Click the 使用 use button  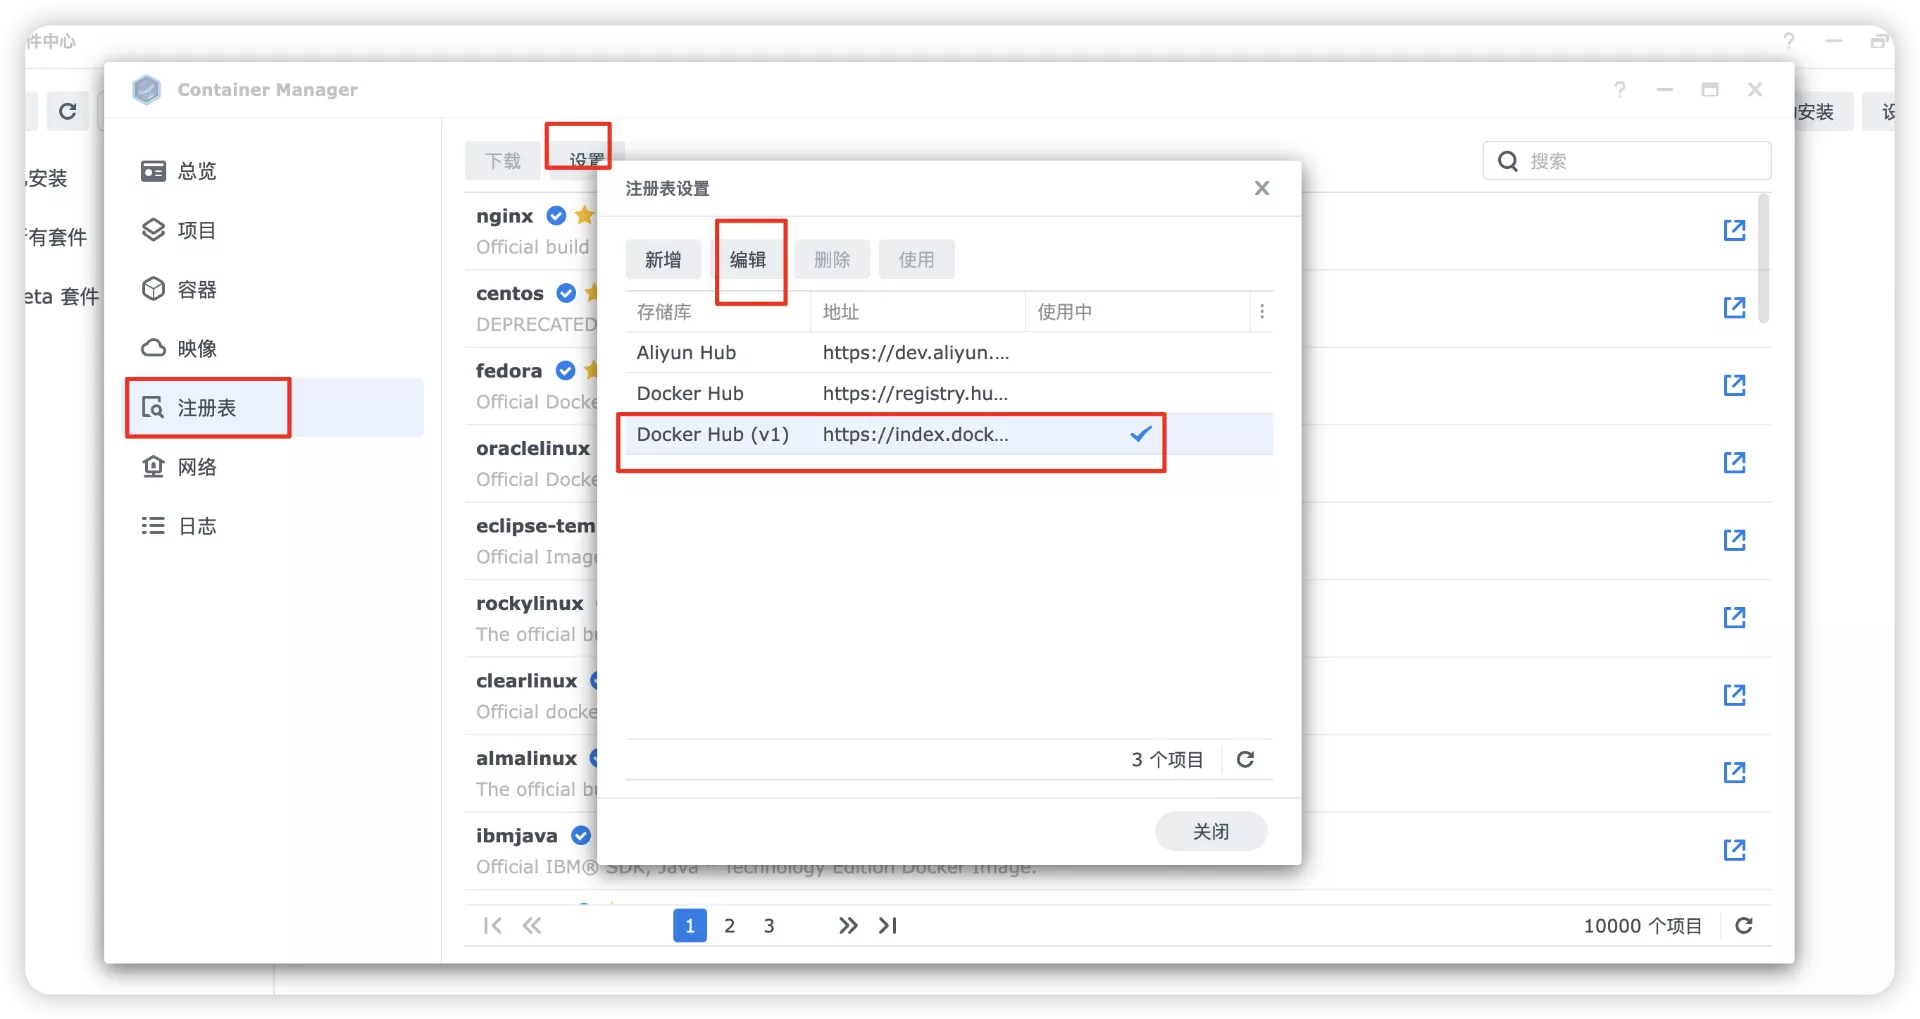point(916,259)
